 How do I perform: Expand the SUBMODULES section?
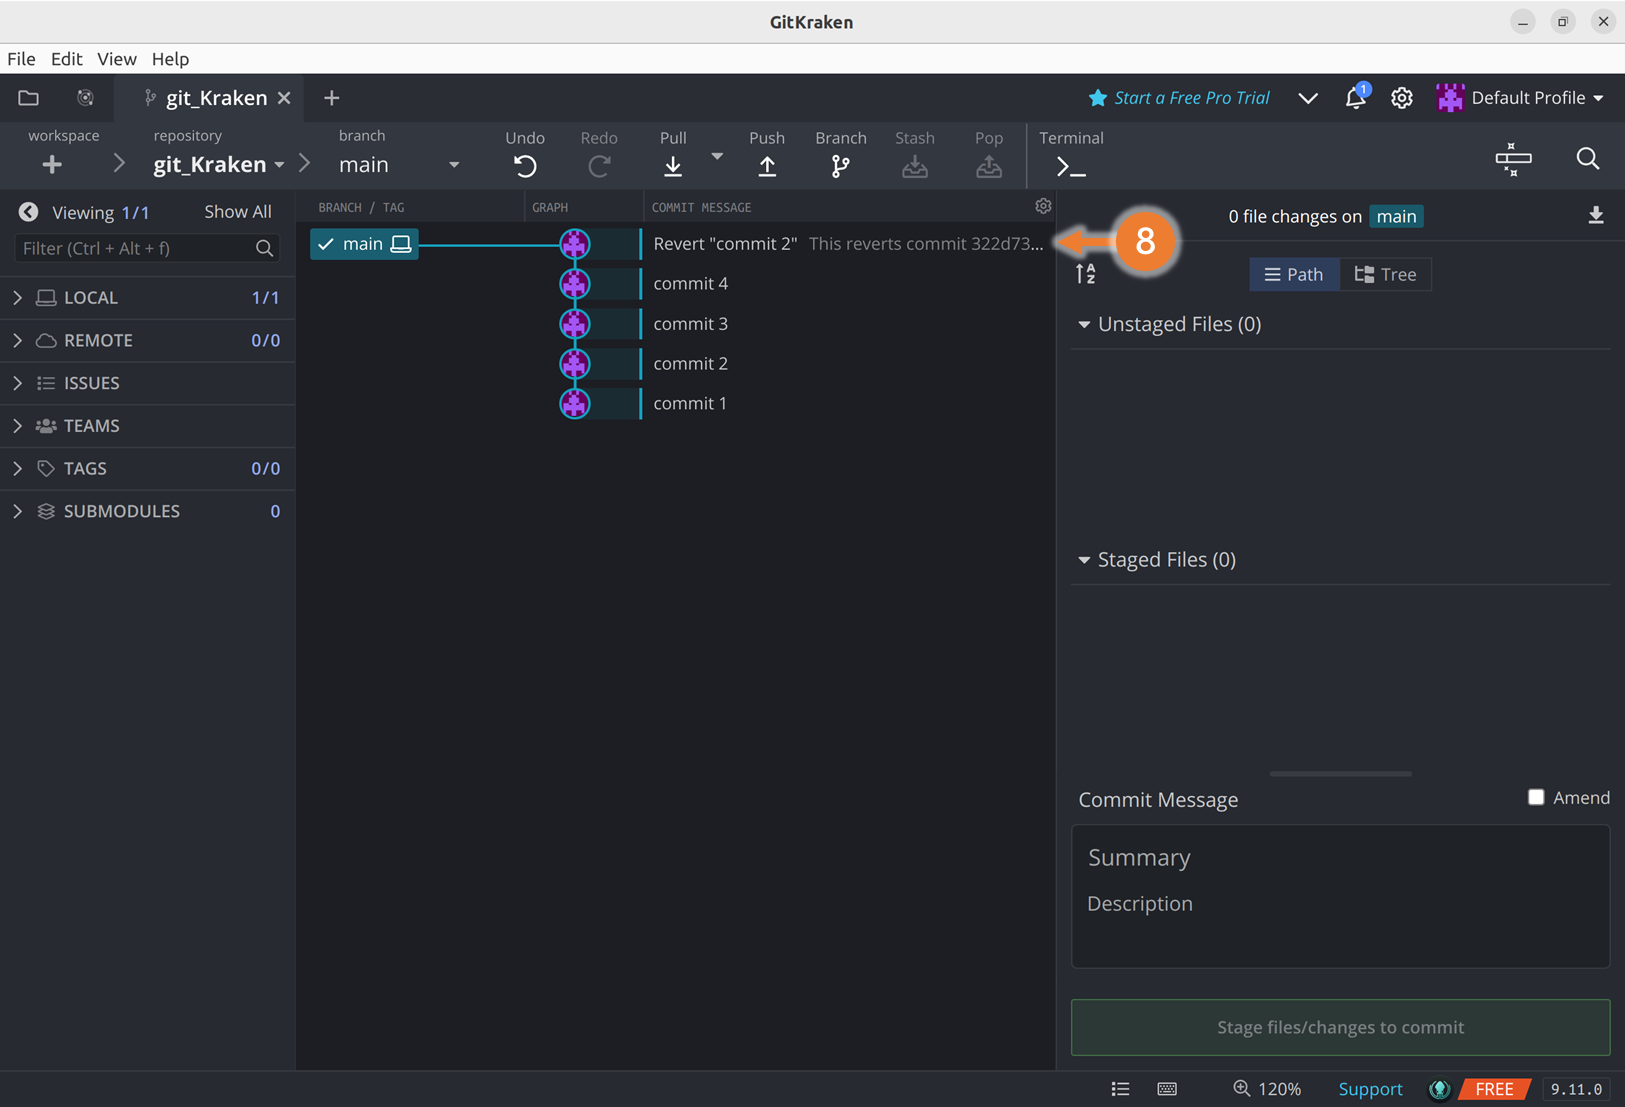17,511
